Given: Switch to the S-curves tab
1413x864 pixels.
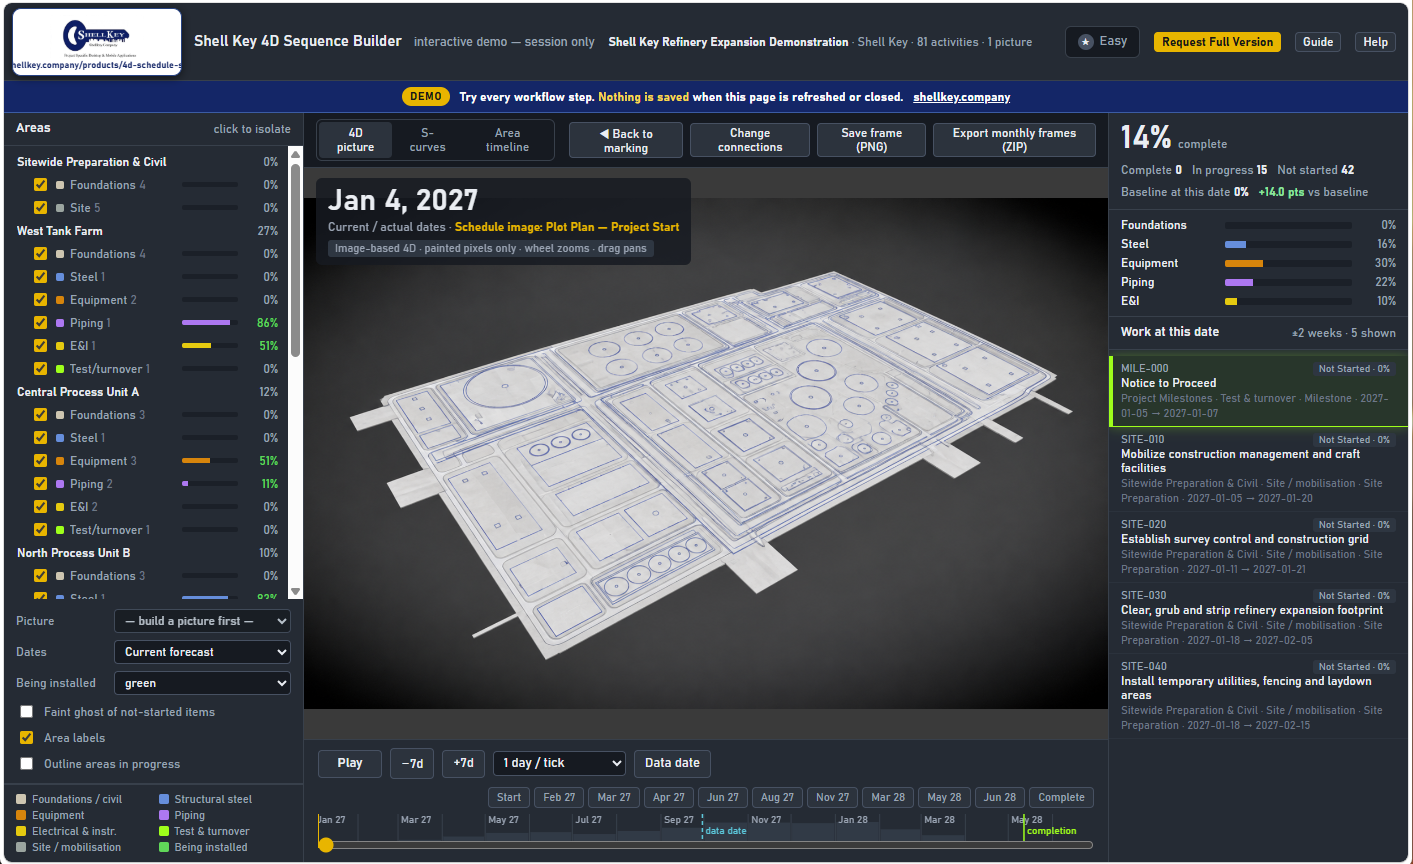Looking at the screenshot, I should 427,140.
